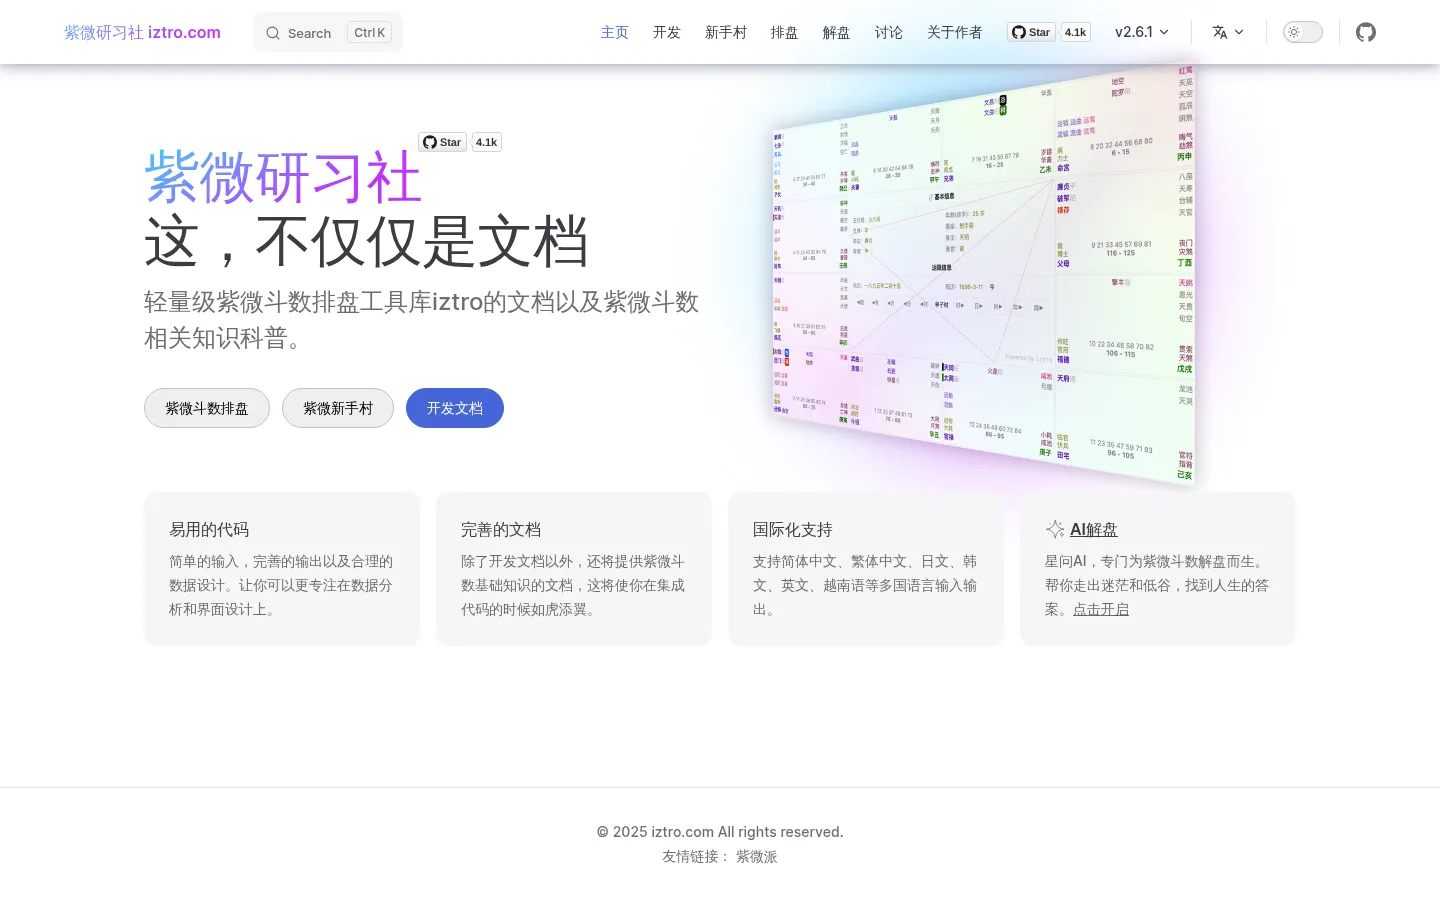
Task: Click the hero 4.1k star count badge
Action: (x=486, y=142)
